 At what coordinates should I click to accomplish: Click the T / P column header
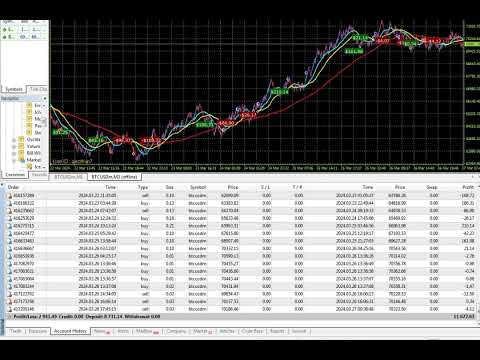point(297,187)
